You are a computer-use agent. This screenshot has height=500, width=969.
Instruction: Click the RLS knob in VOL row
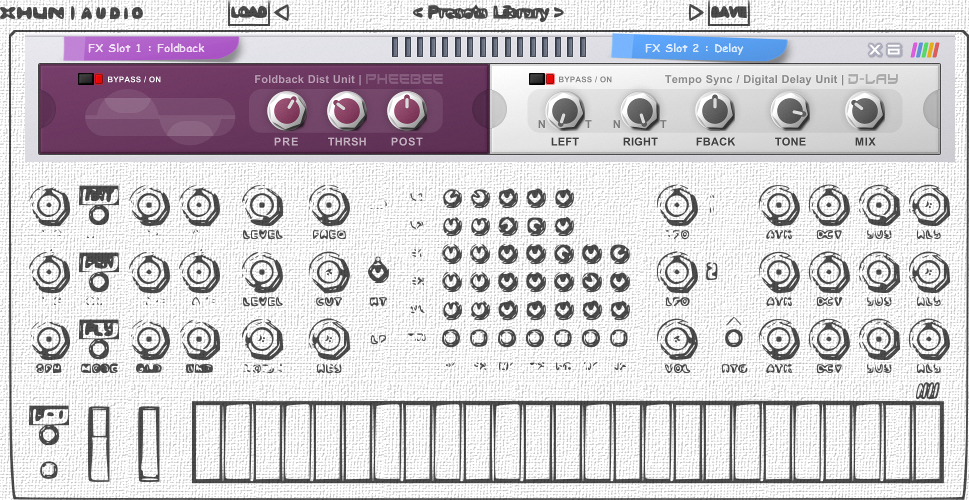pos(929,339)
